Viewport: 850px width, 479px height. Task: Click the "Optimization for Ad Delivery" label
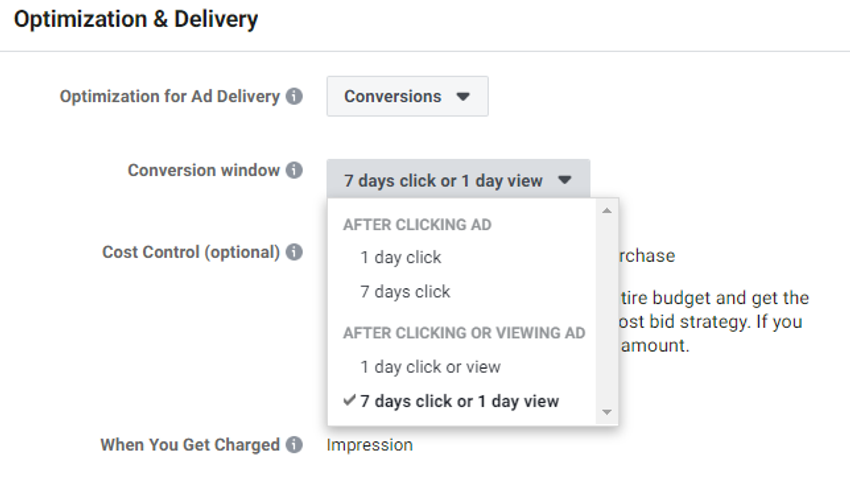point(169,97)
